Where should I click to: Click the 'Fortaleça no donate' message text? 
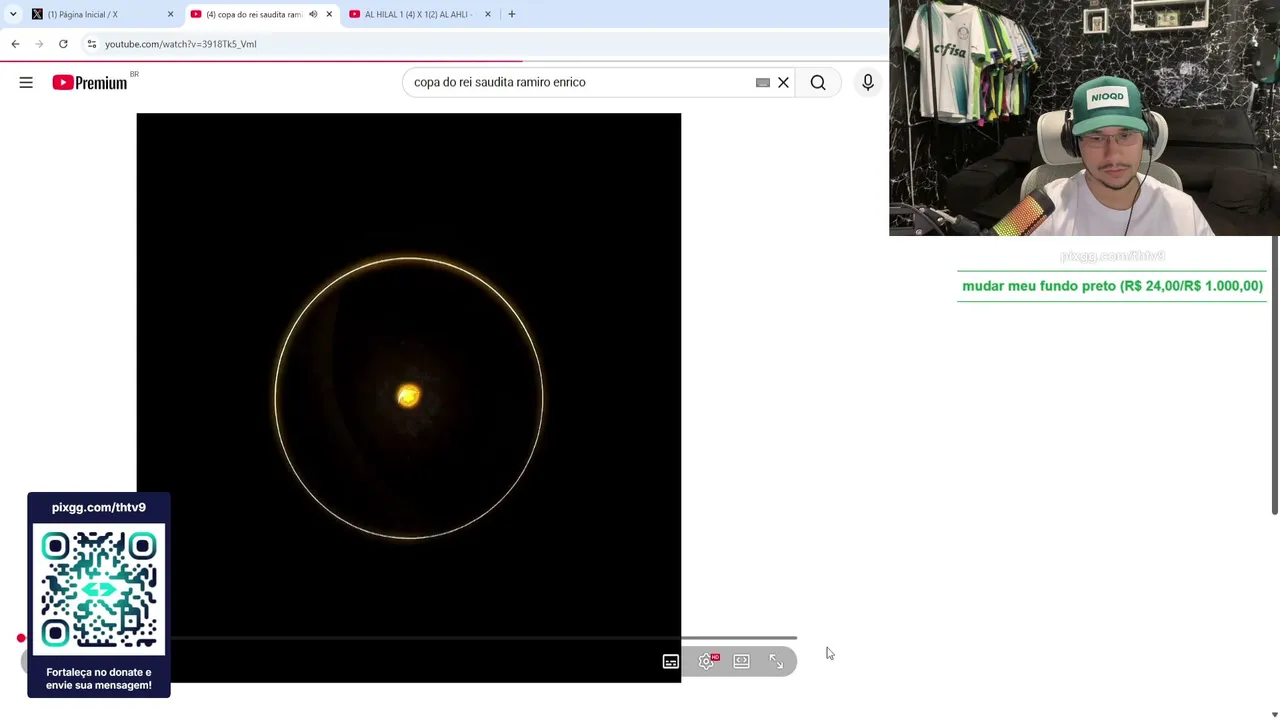99,679
